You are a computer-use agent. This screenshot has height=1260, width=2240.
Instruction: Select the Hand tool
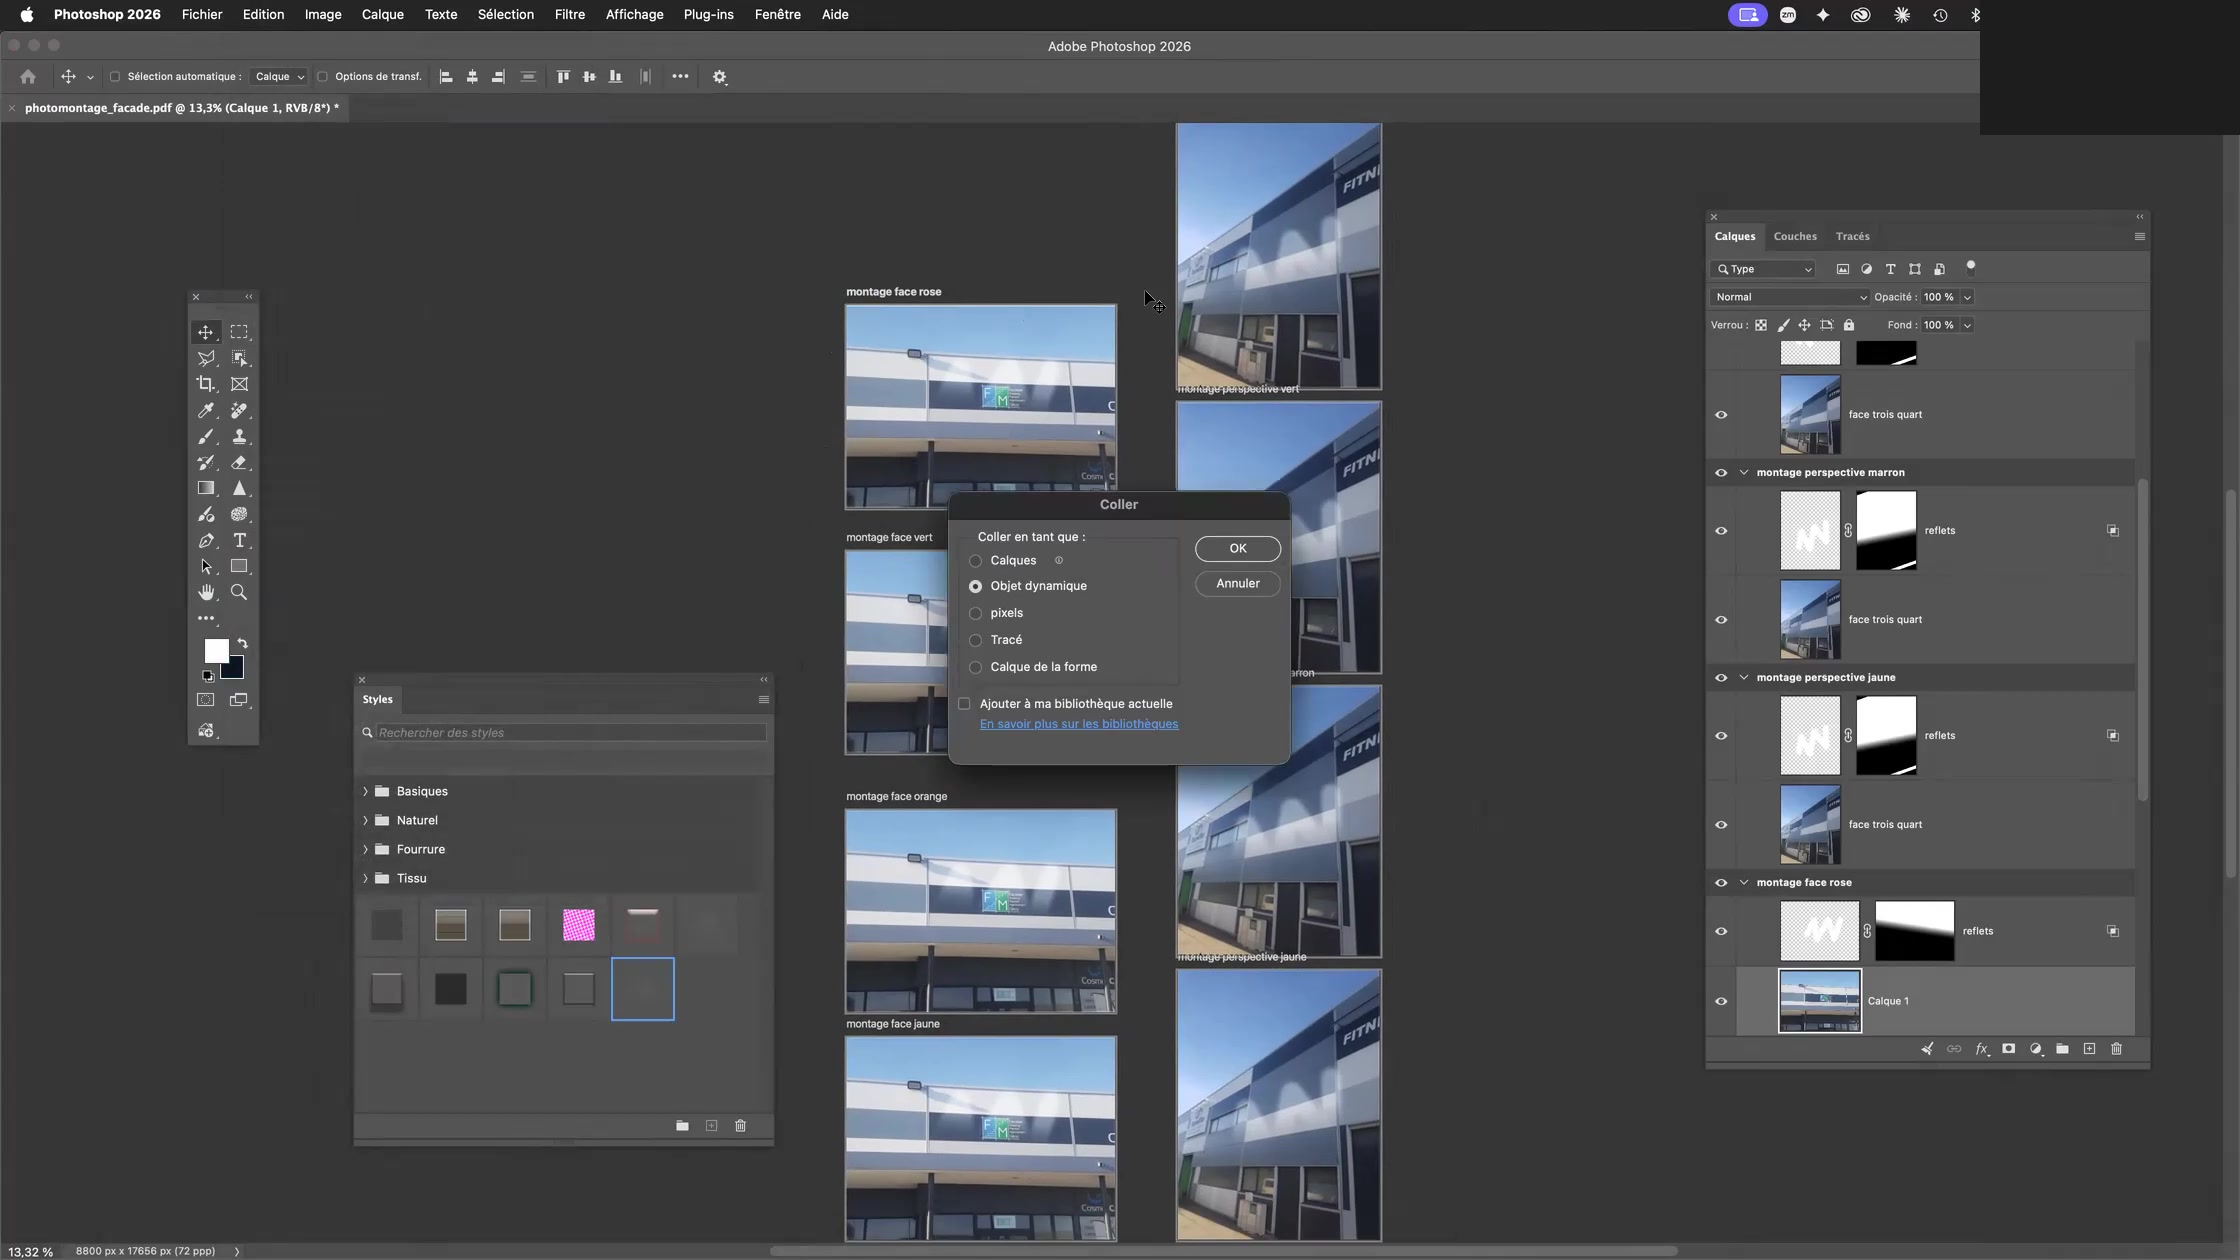coord(205,592)
